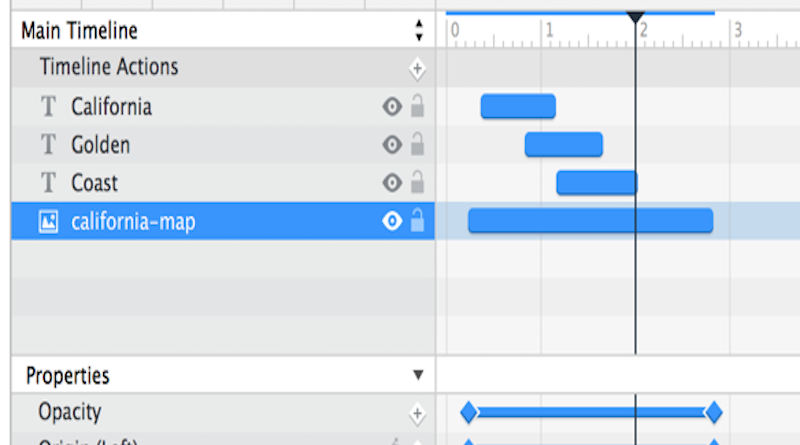Screen dimensions: 800x445
Task: Toggle the eye icon for Coast layer
Action: (x=392, y=183)
